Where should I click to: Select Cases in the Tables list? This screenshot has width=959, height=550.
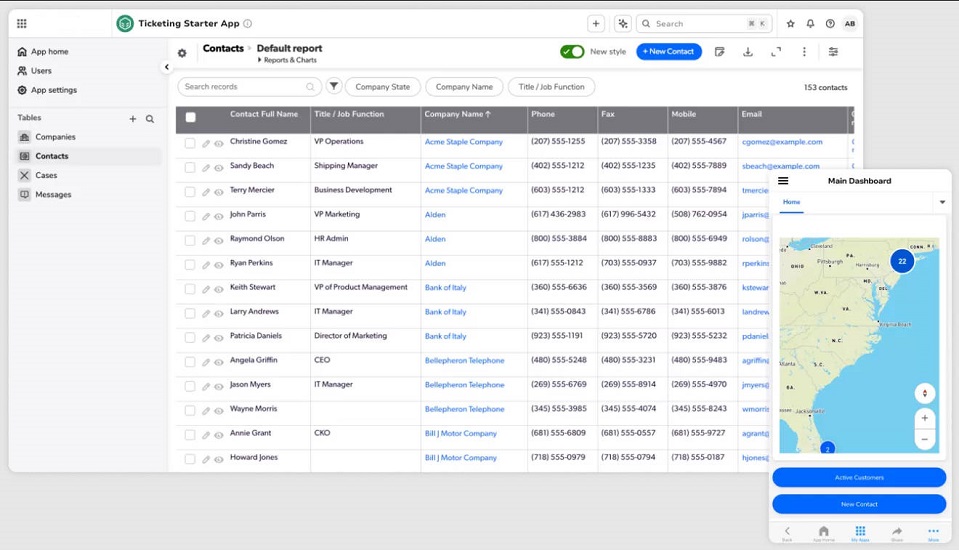coord(46,175)
